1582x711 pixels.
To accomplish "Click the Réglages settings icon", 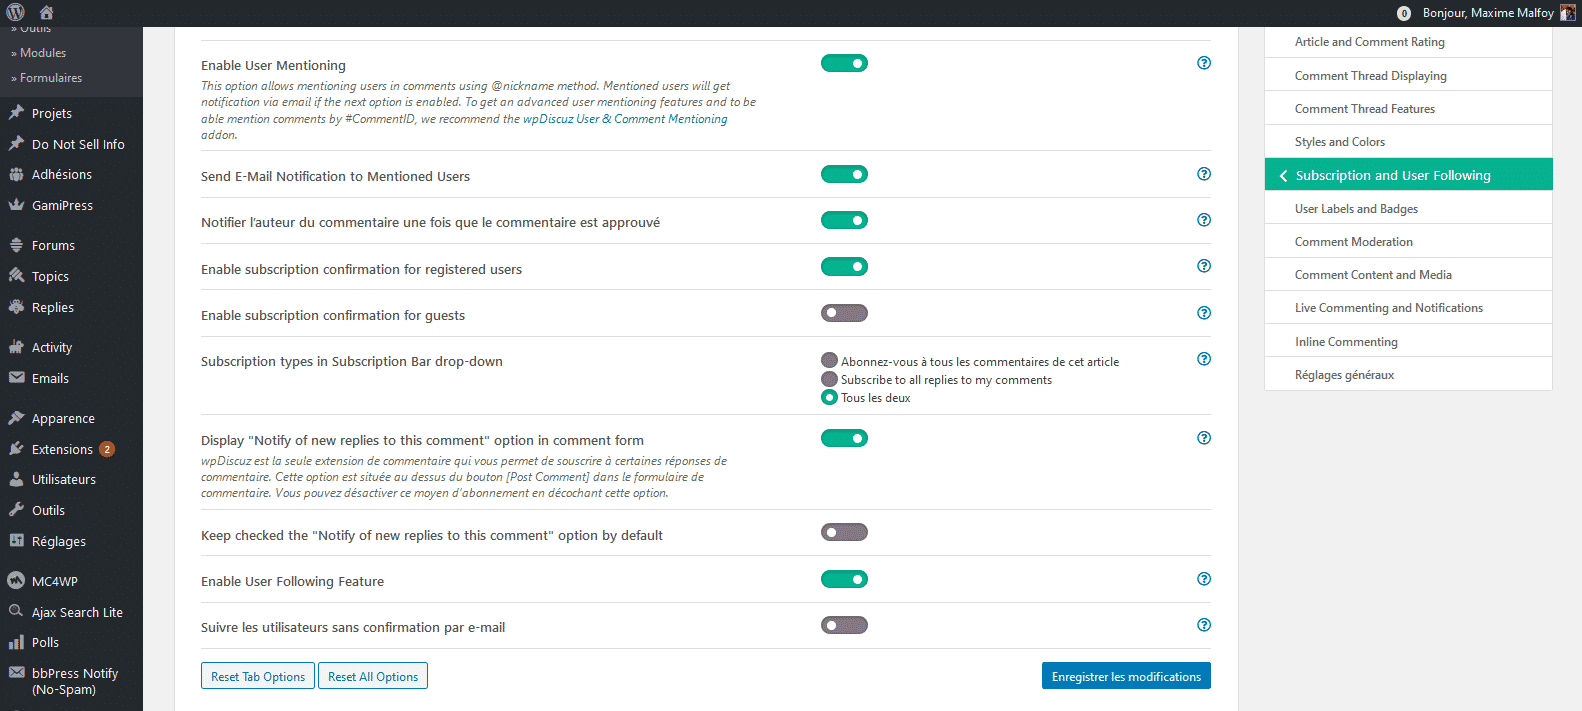I will (16, 541).
